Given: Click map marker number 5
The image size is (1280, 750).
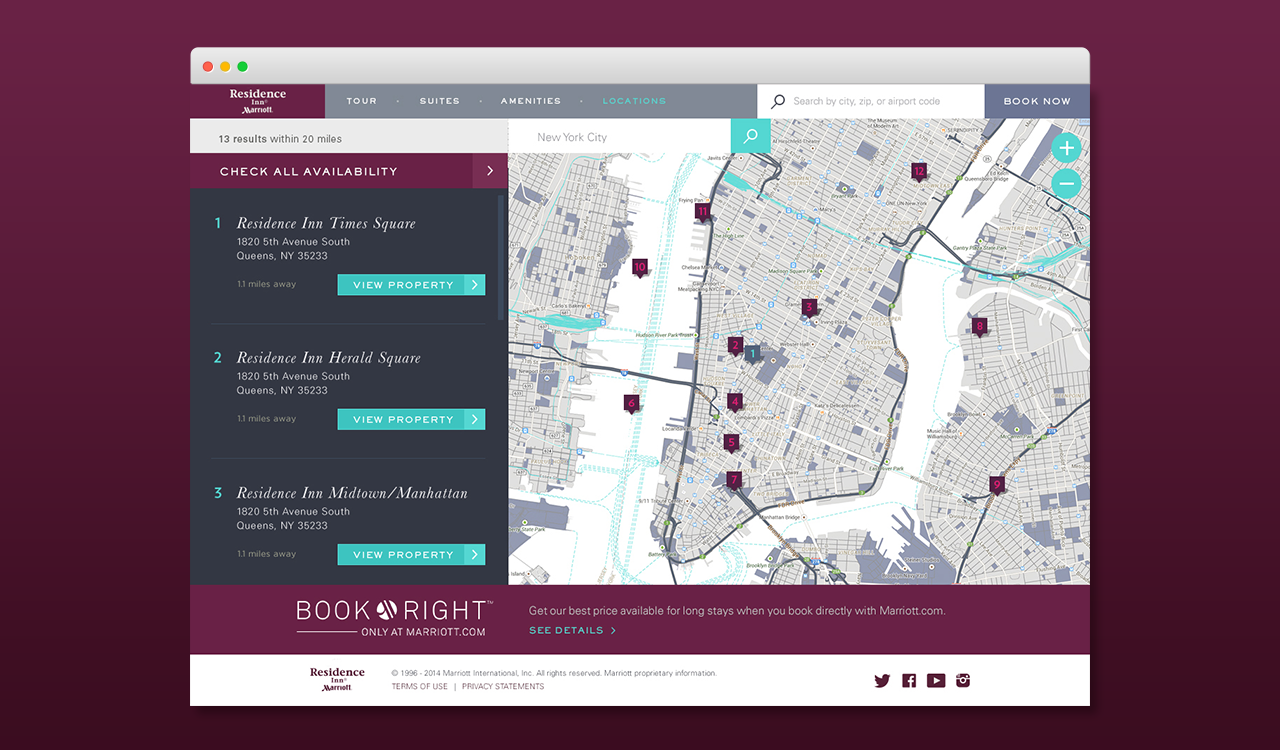Looking at the screenshot, I should tap(731, 443).
